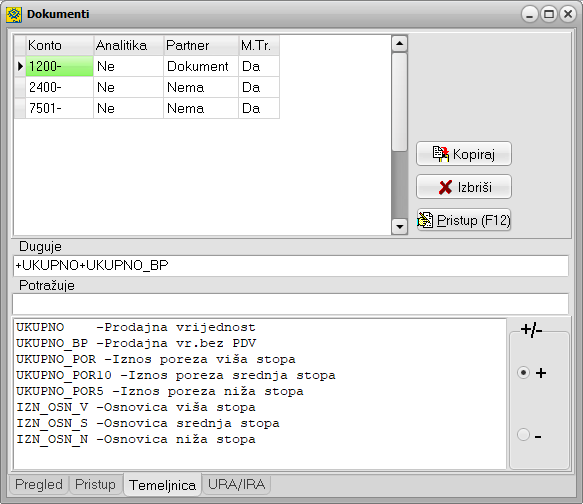This screenshot has width=583, height=504.
Task: Open the URA/IRA tab
Action: pyautogui.click(x=236, y=484)
